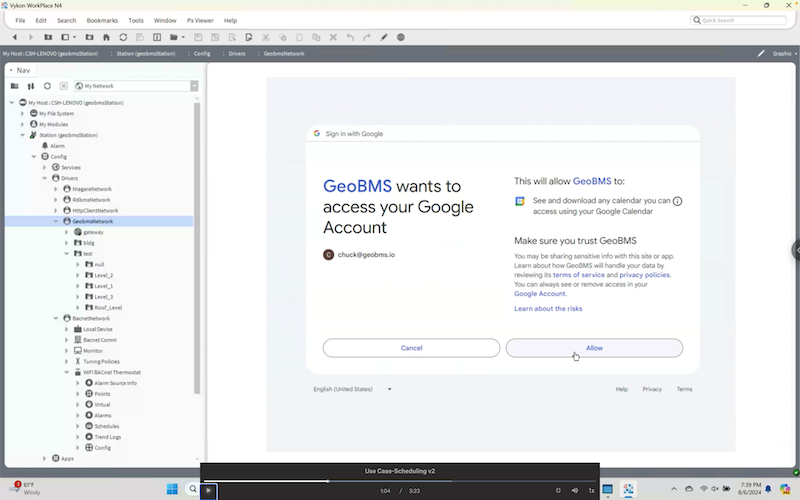800x500 pixels.
Task: Seek on the video progress bar
Action: (399, 481)
